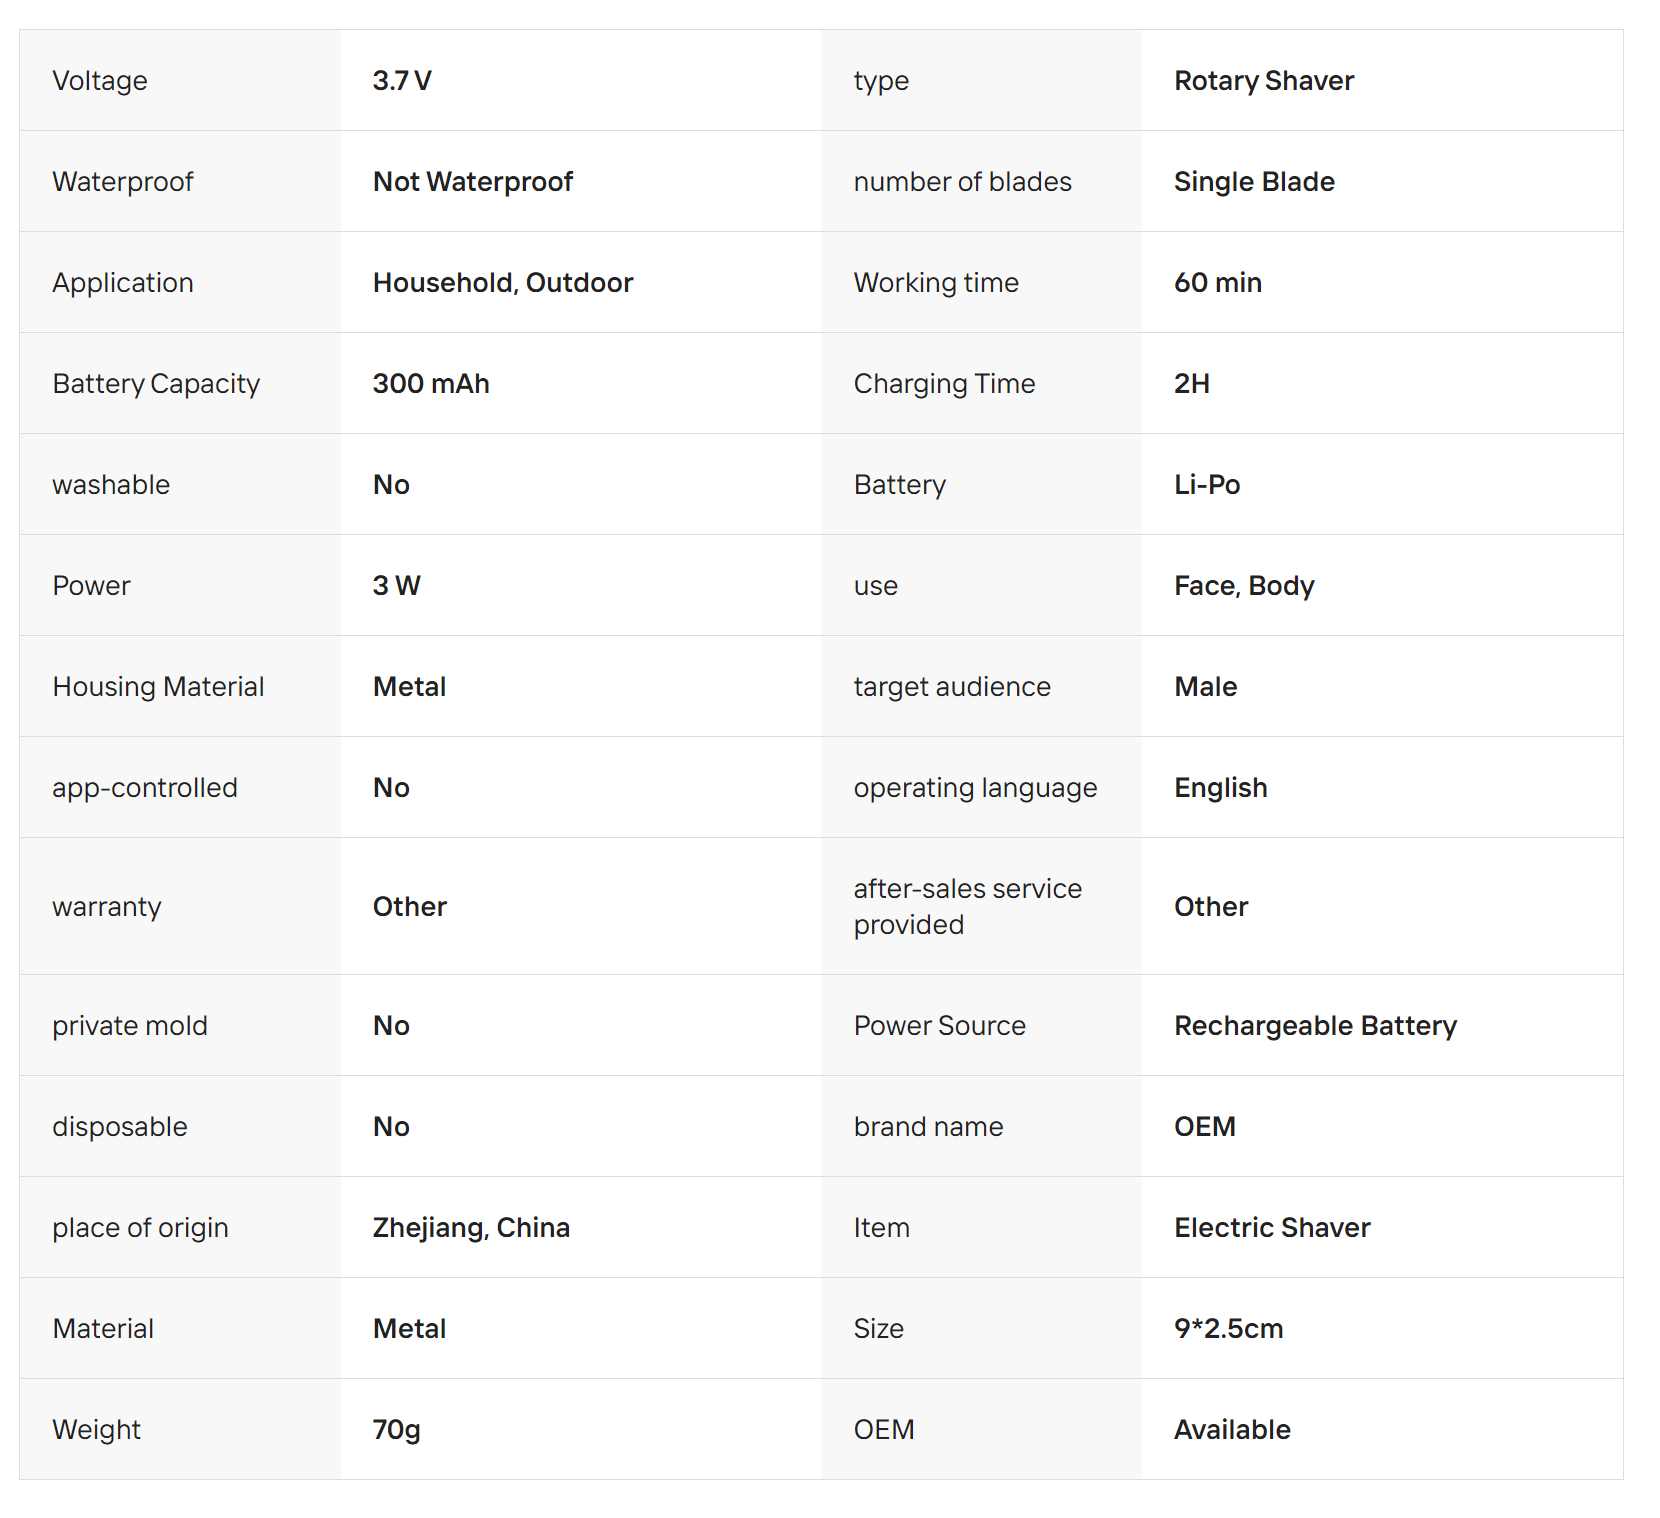Select the 3 W power value
The width and height of the screenshot is (1660, 1518).
[x=396, y=586]
